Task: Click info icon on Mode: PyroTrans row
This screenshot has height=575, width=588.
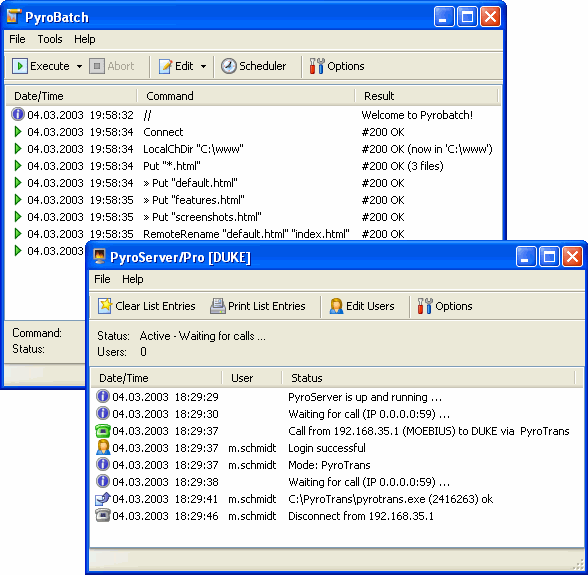Action: coord(103,464)
